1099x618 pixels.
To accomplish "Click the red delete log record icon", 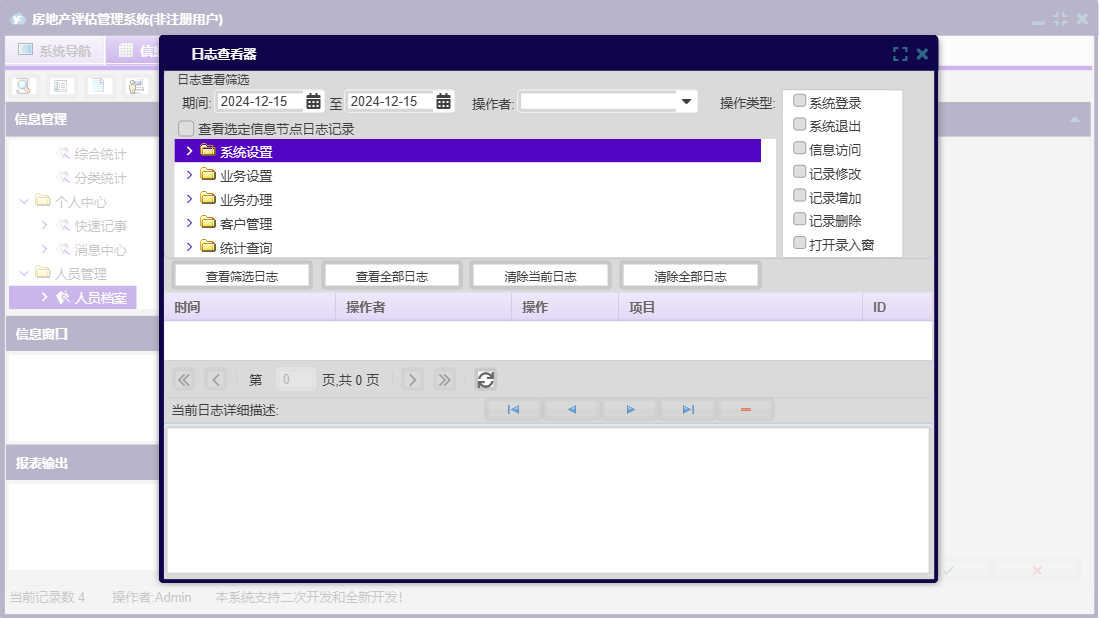I will [745, 410].
